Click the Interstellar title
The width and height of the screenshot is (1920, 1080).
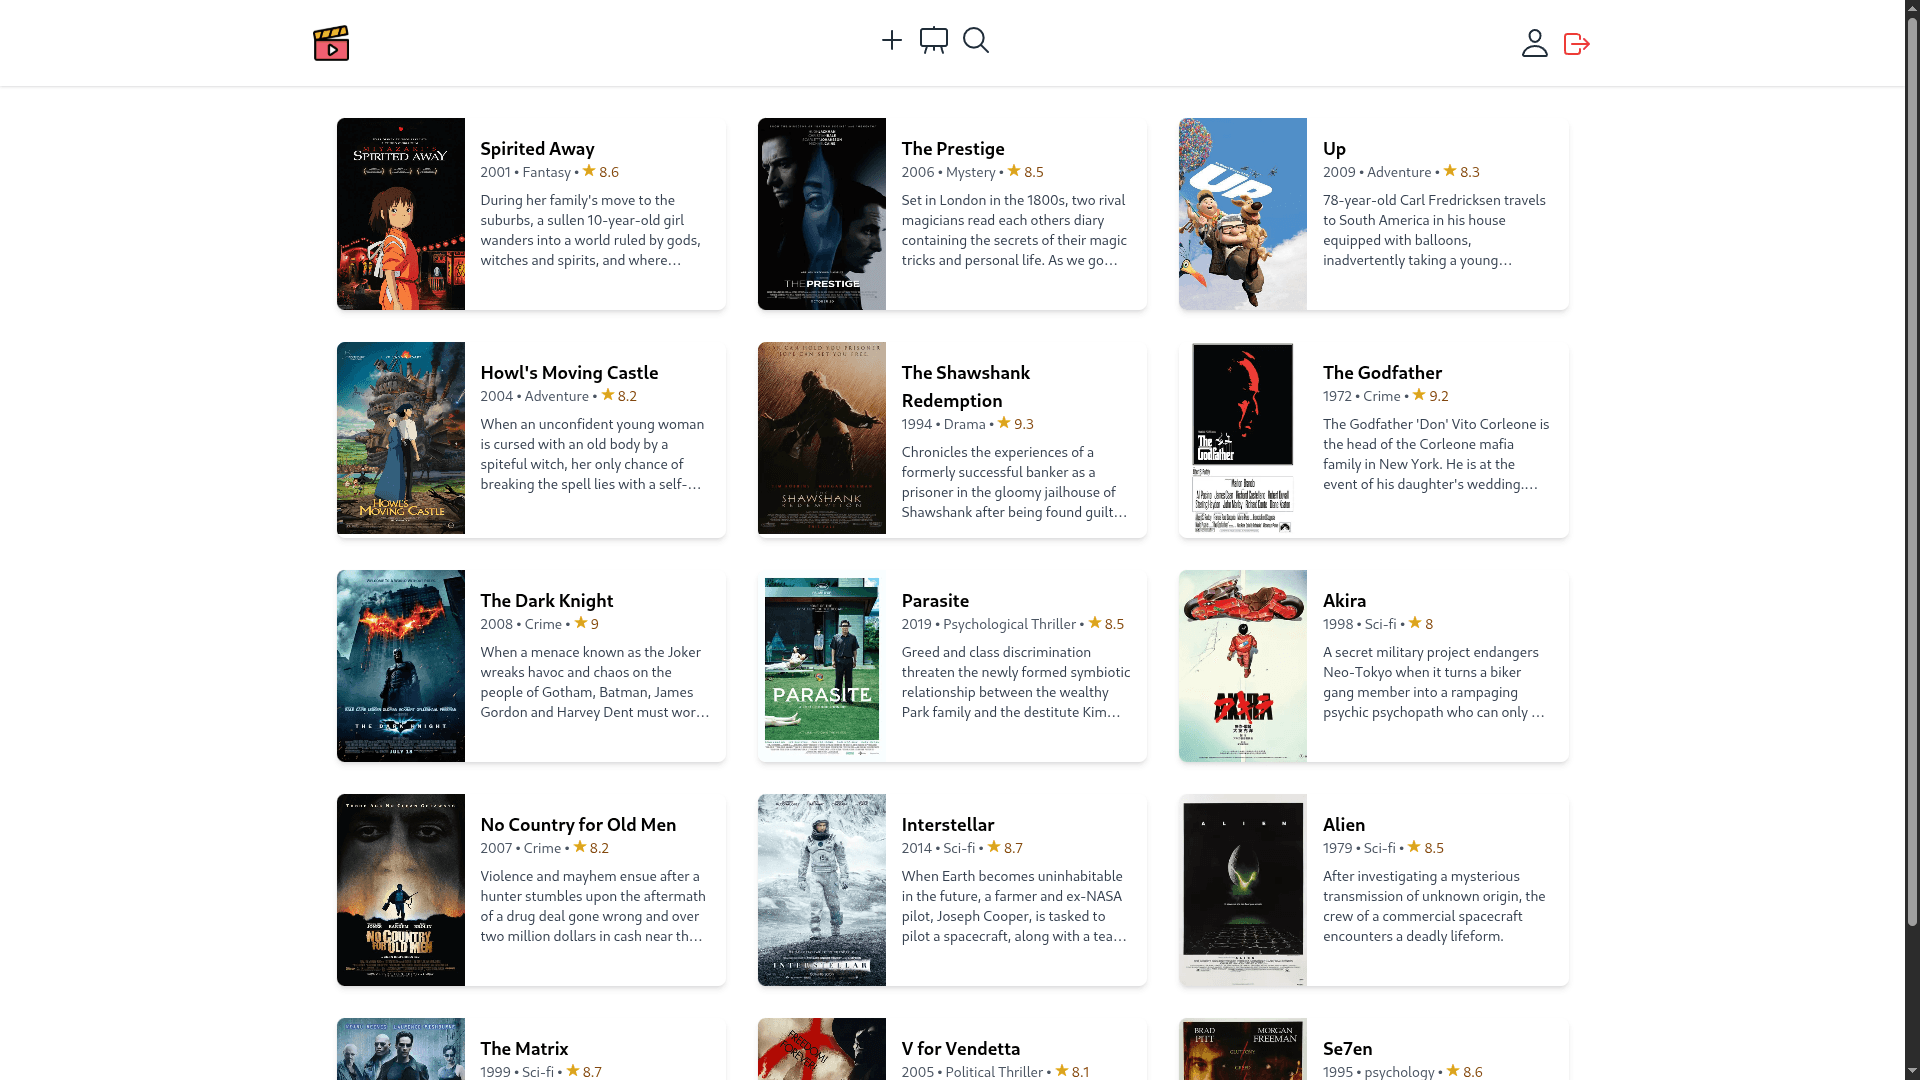point(948,825)
